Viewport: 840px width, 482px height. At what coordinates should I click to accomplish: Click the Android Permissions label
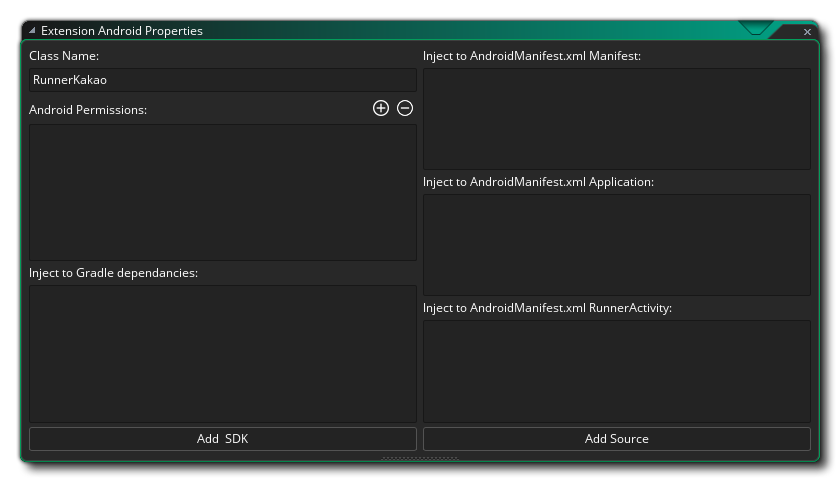[88, 110]
